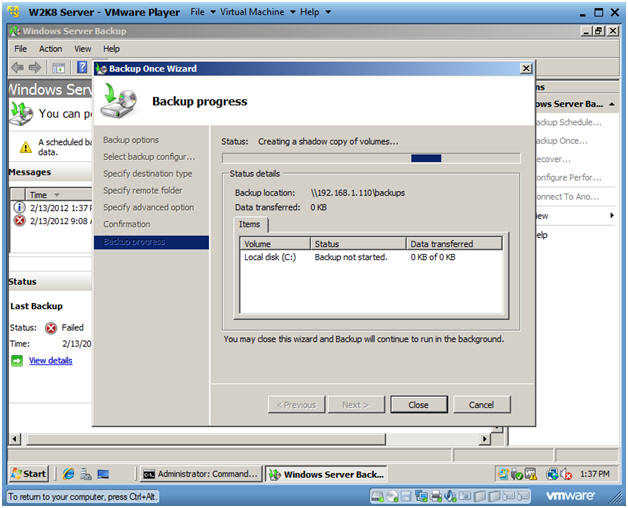Viewport: 628px width, 508px height.
Task: Click the blue Help toolbar icon
Action: 82,67
